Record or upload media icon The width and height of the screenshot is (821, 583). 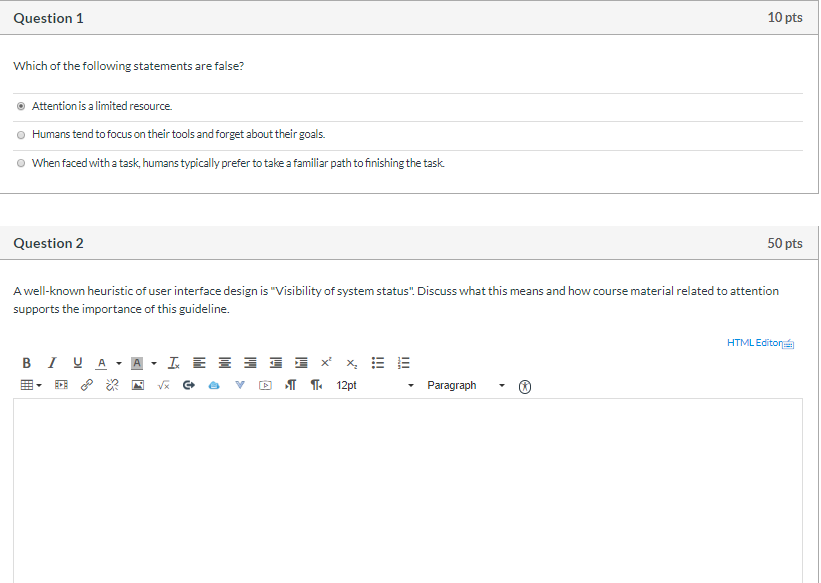[x=265, y=386]
